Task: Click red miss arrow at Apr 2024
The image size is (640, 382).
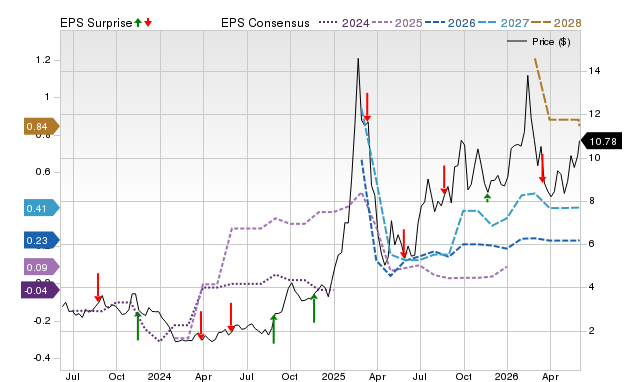Action: coord(200,325)
